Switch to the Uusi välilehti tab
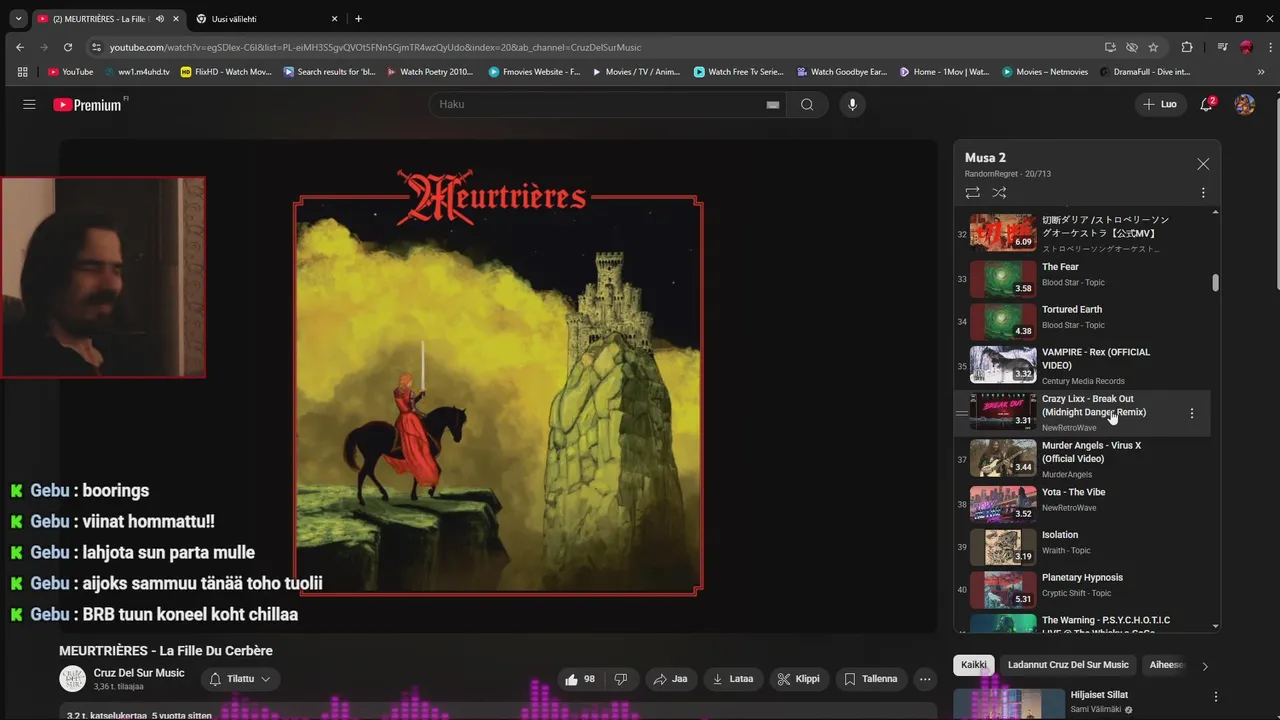Screen dimensions: 1280x720 (265, 18)
